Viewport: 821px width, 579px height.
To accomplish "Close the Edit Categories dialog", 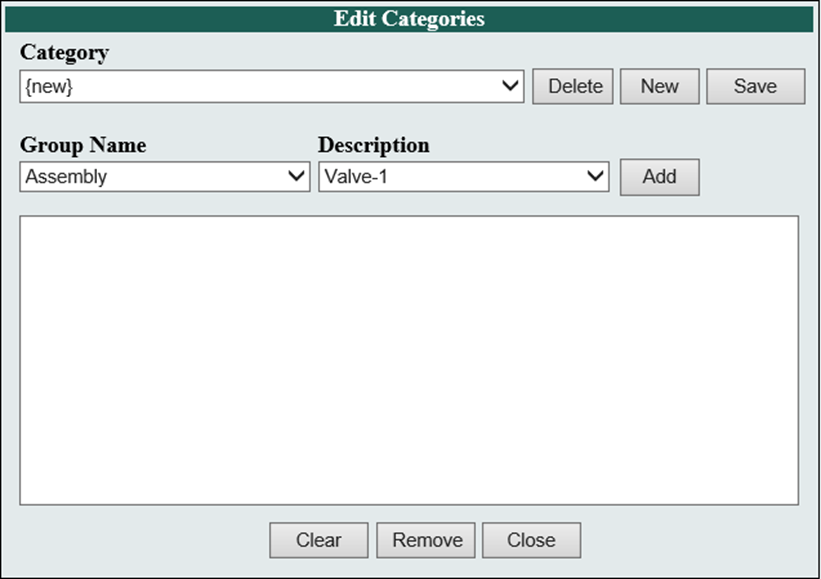I will tap(531, 540).
